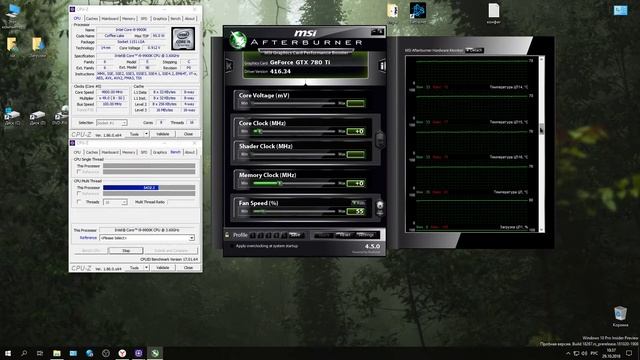Open the Yandex browser taskbar icon
Image resolution: width=640 pixels, height=360 pixels.
tap(122, 353)
